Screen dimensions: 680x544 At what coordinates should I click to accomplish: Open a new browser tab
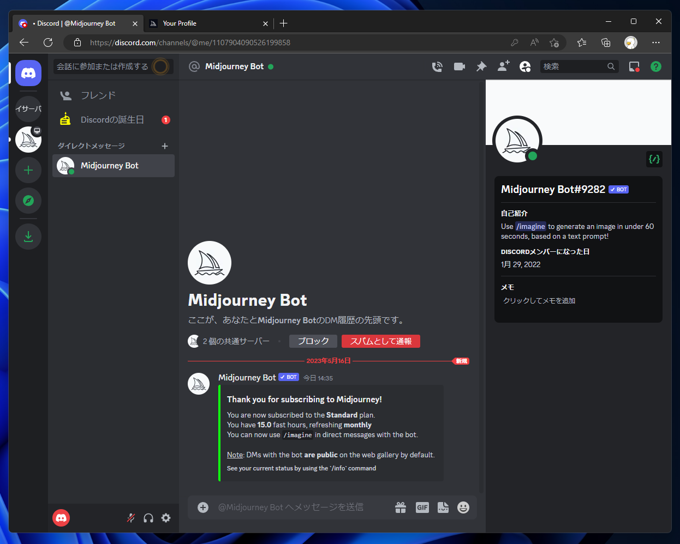[x=283, y=23]
